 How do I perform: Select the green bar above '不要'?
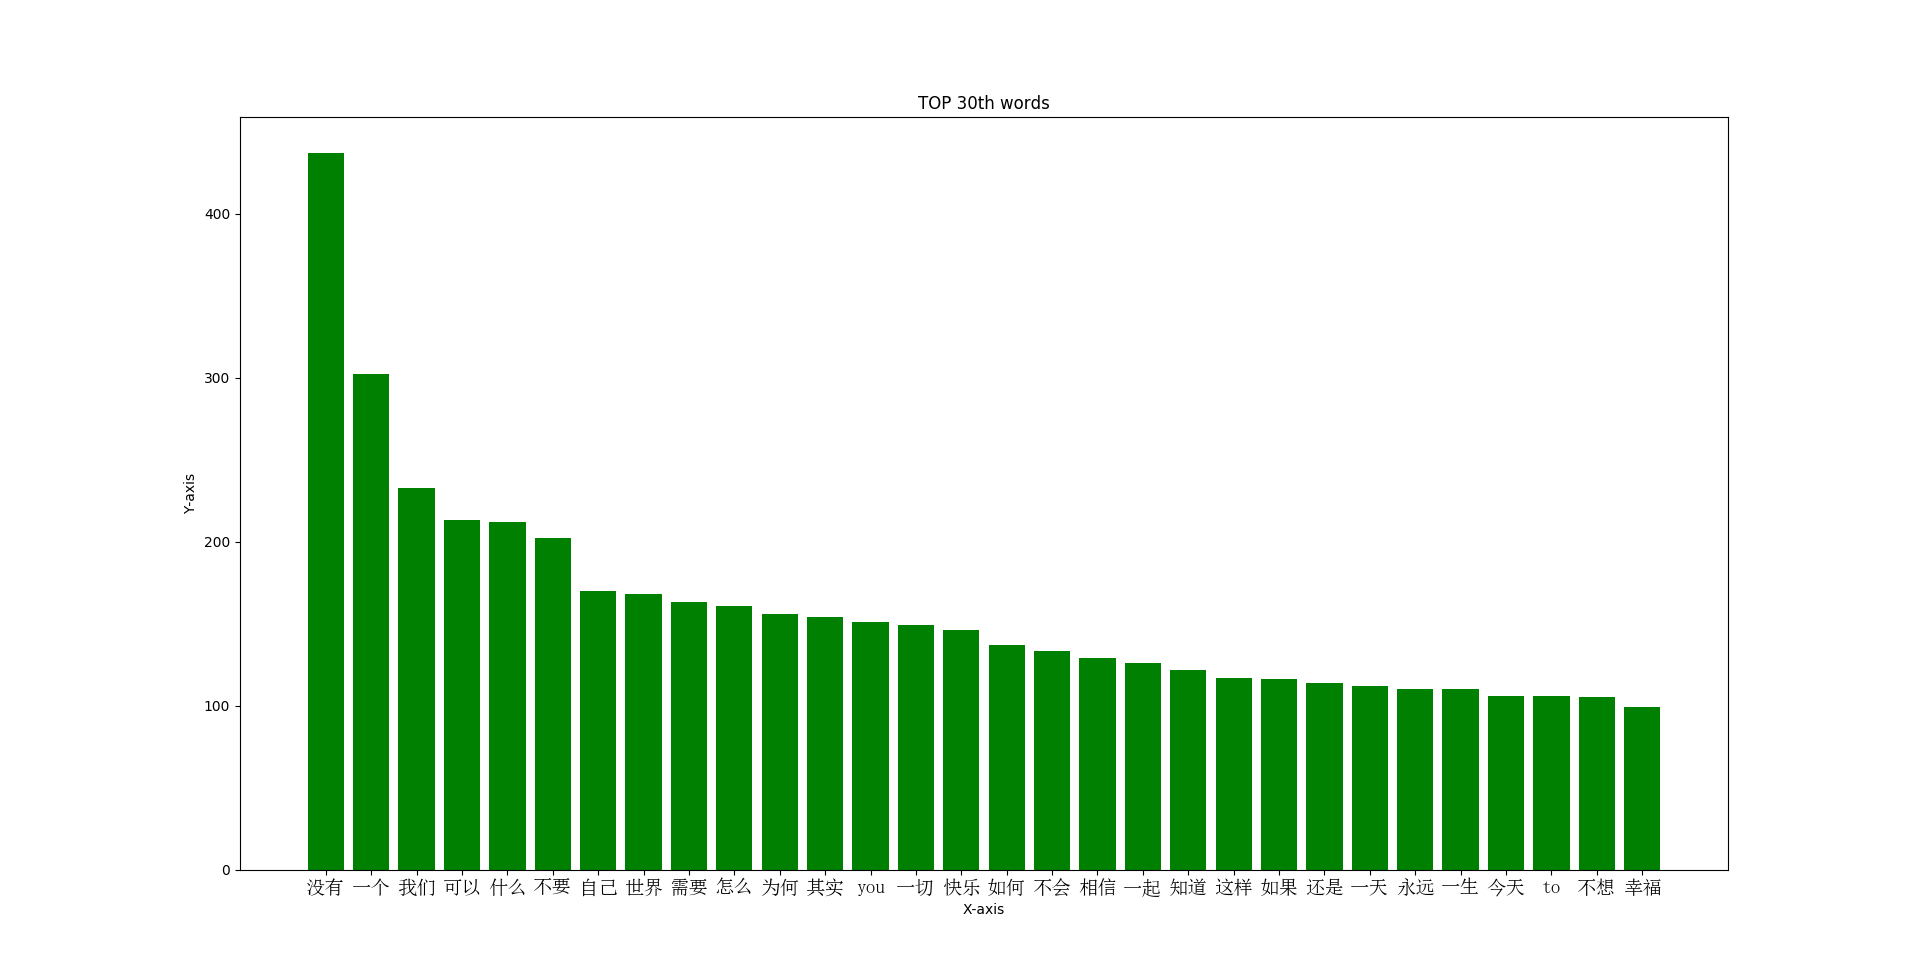click(553, 704)
